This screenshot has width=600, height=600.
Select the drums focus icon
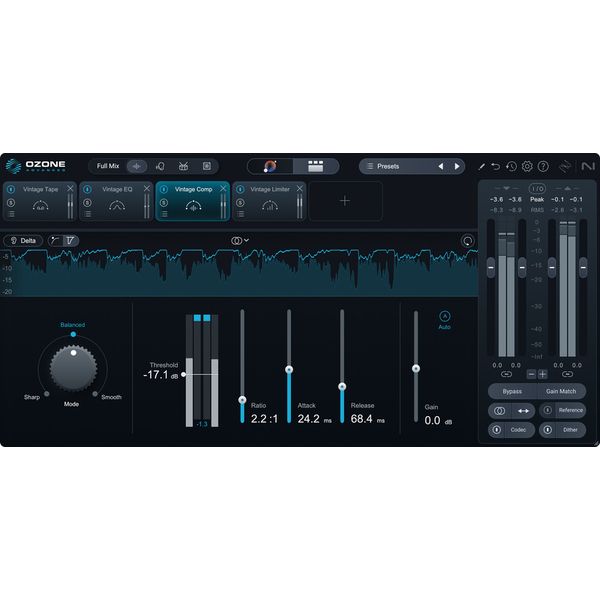[x=183, y=166]
